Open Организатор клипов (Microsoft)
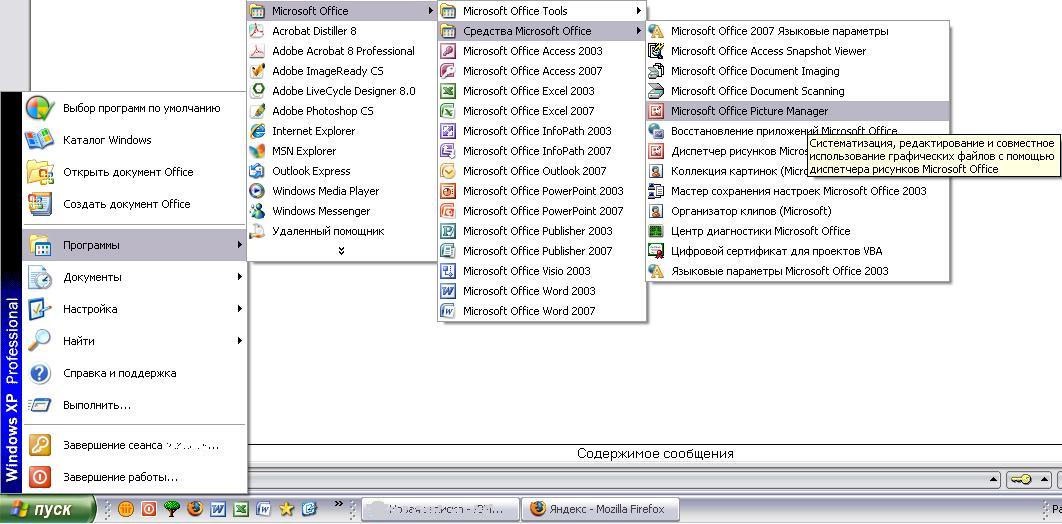The image size is (1062, 524). 798,211
